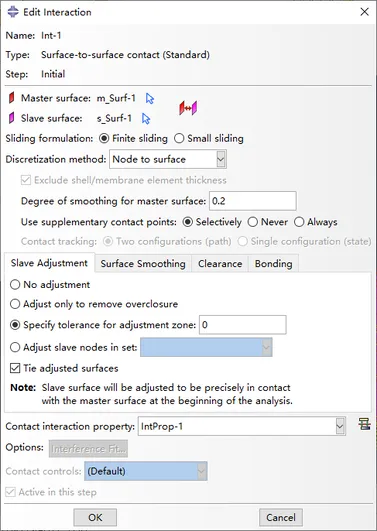Click the OK button

(x=95, y=517)
